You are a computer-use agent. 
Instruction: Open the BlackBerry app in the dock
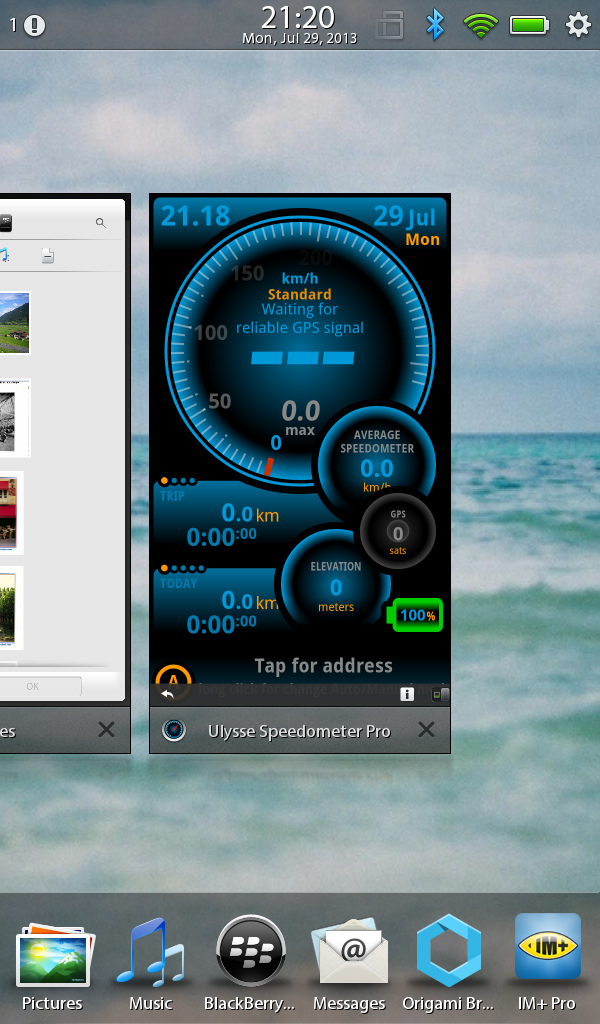249,963
